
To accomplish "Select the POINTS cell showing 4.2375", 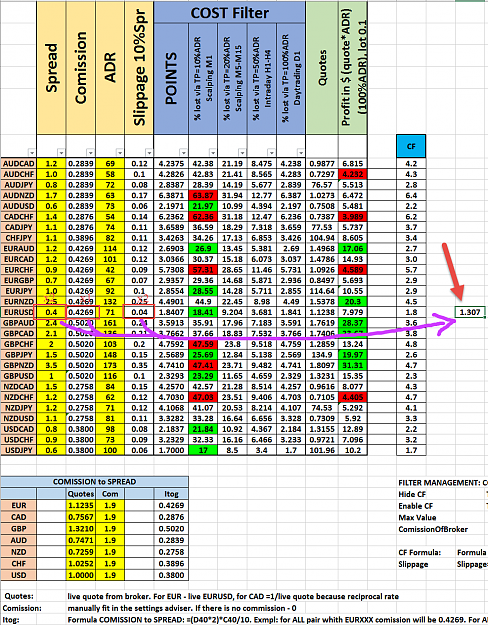I will tap(171, 164).
